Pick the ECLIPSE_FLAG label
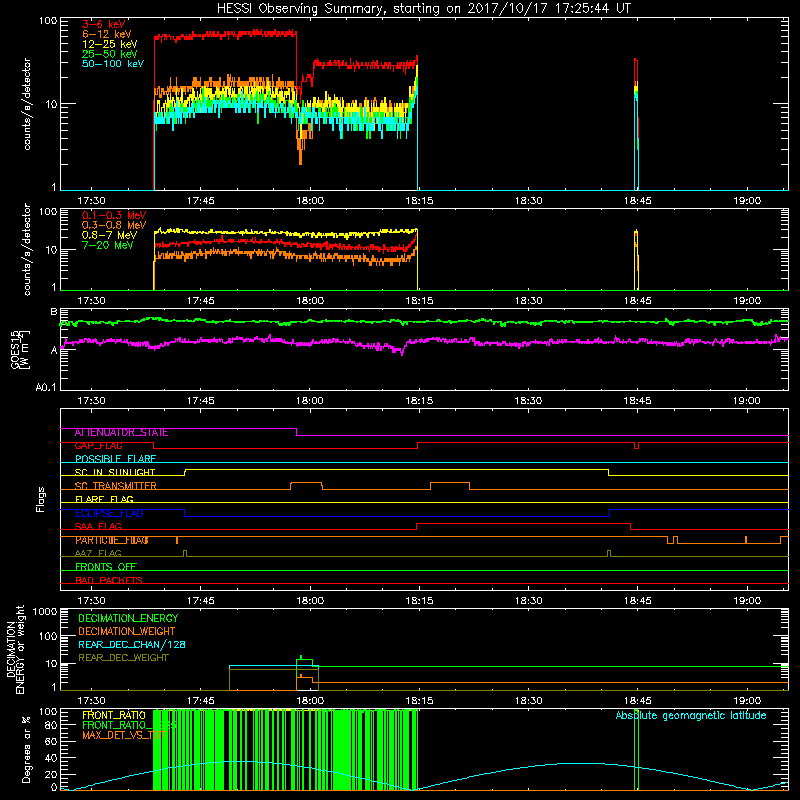Image resolution: width=800 pixels, height=800 pixels. [109, 513]
